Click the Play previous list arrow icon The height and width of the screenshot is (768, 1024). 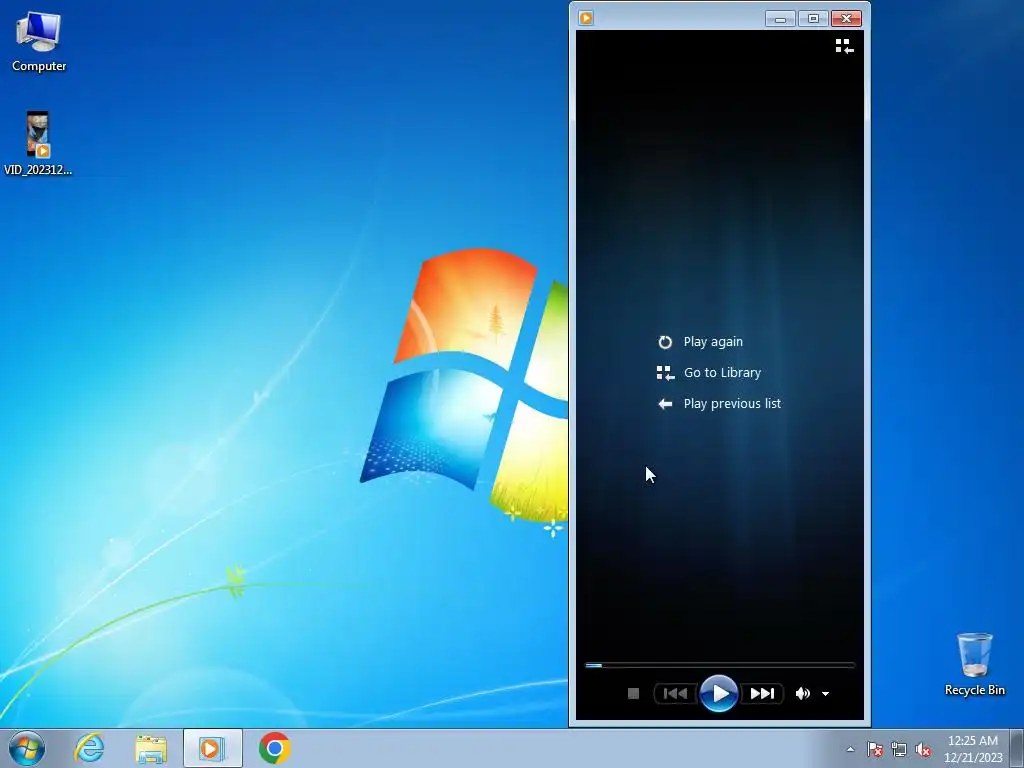(665, 404)
